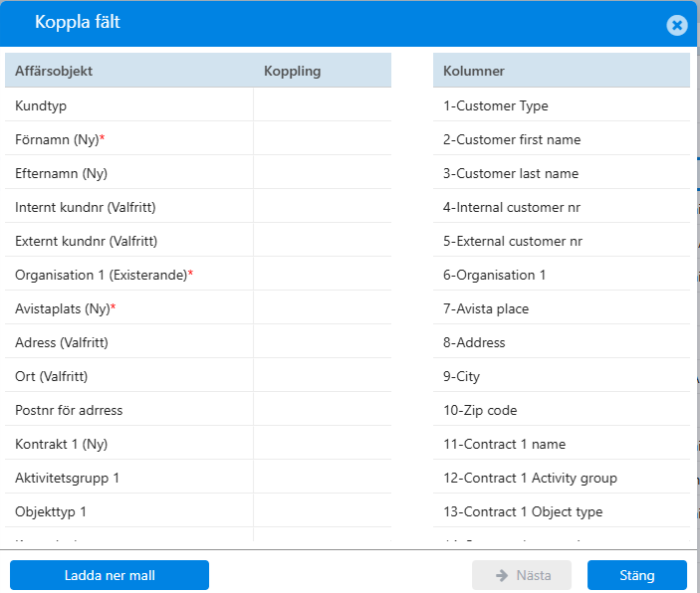Click the Koppling cell for Objekttyp 1
This screenshot has width=700, height=593.
point(322,512)
